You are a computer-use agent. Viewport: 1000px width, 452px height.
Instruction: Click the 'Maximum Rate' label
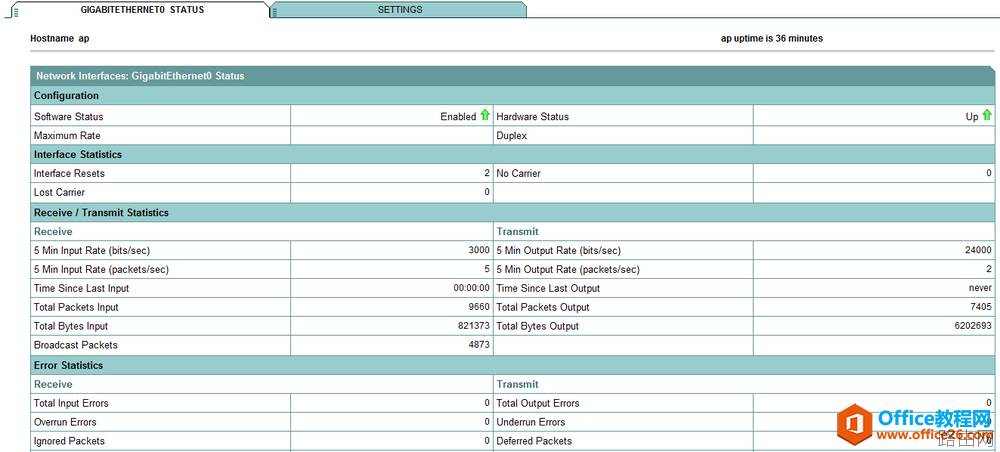tap(67, 136)
